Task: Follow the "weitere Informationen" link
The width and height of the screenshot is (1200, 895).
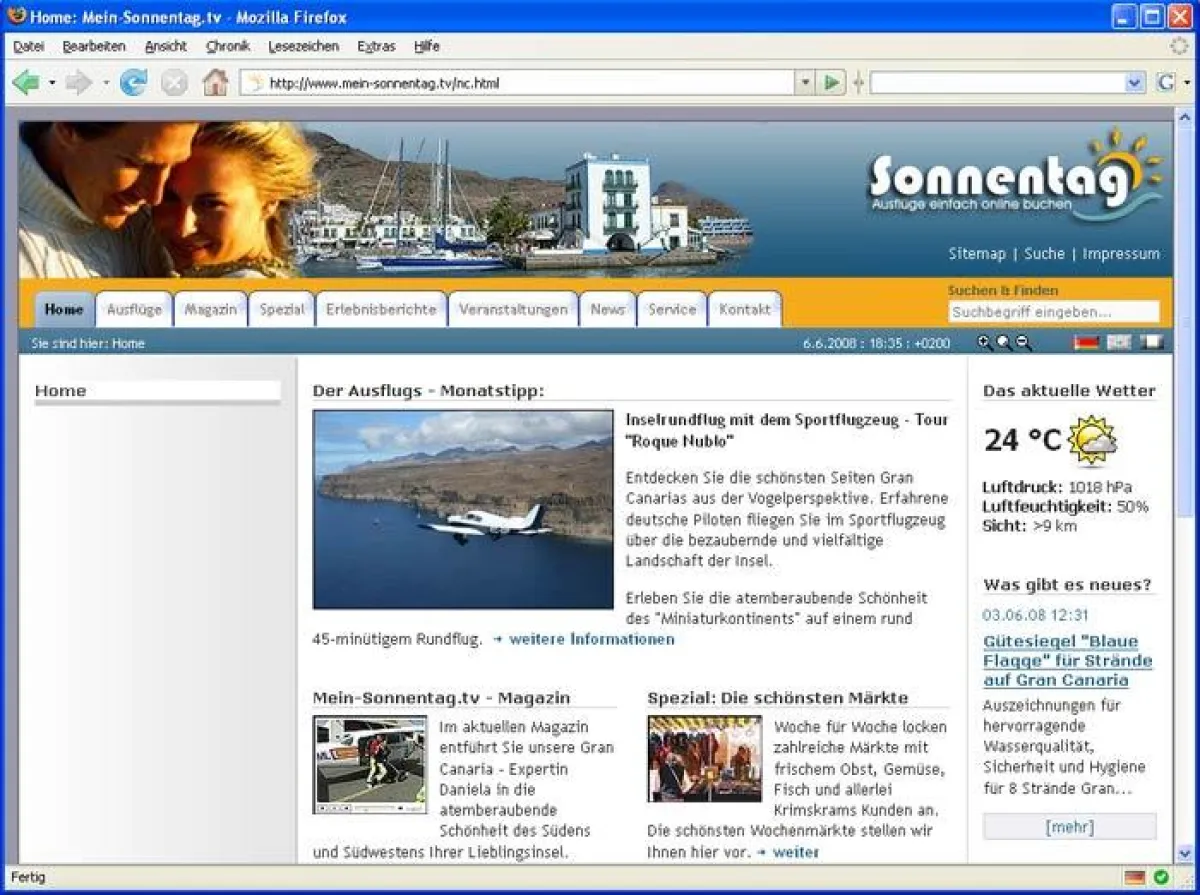Action: tap(591, 639)
